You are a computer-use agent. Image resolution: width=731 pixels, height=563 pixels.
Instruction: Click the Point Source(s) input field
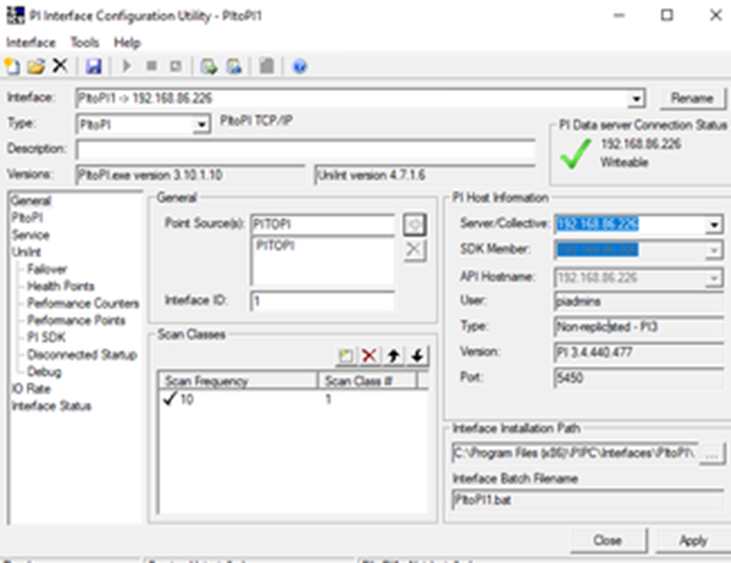[x=323, y=225]
